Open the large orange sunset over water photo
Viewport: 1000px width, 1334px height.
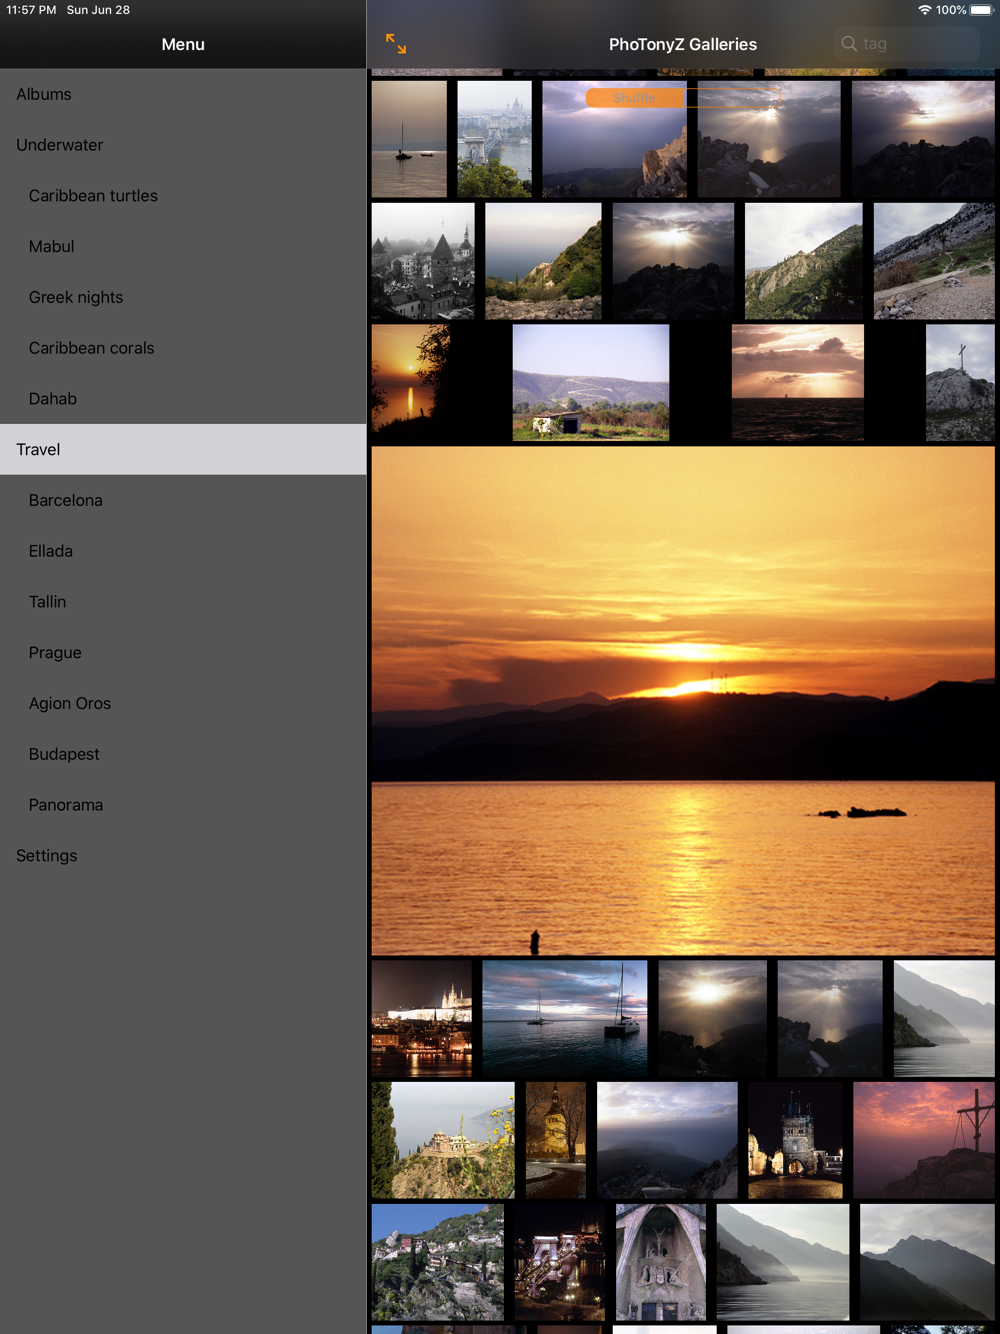[683, 701]
